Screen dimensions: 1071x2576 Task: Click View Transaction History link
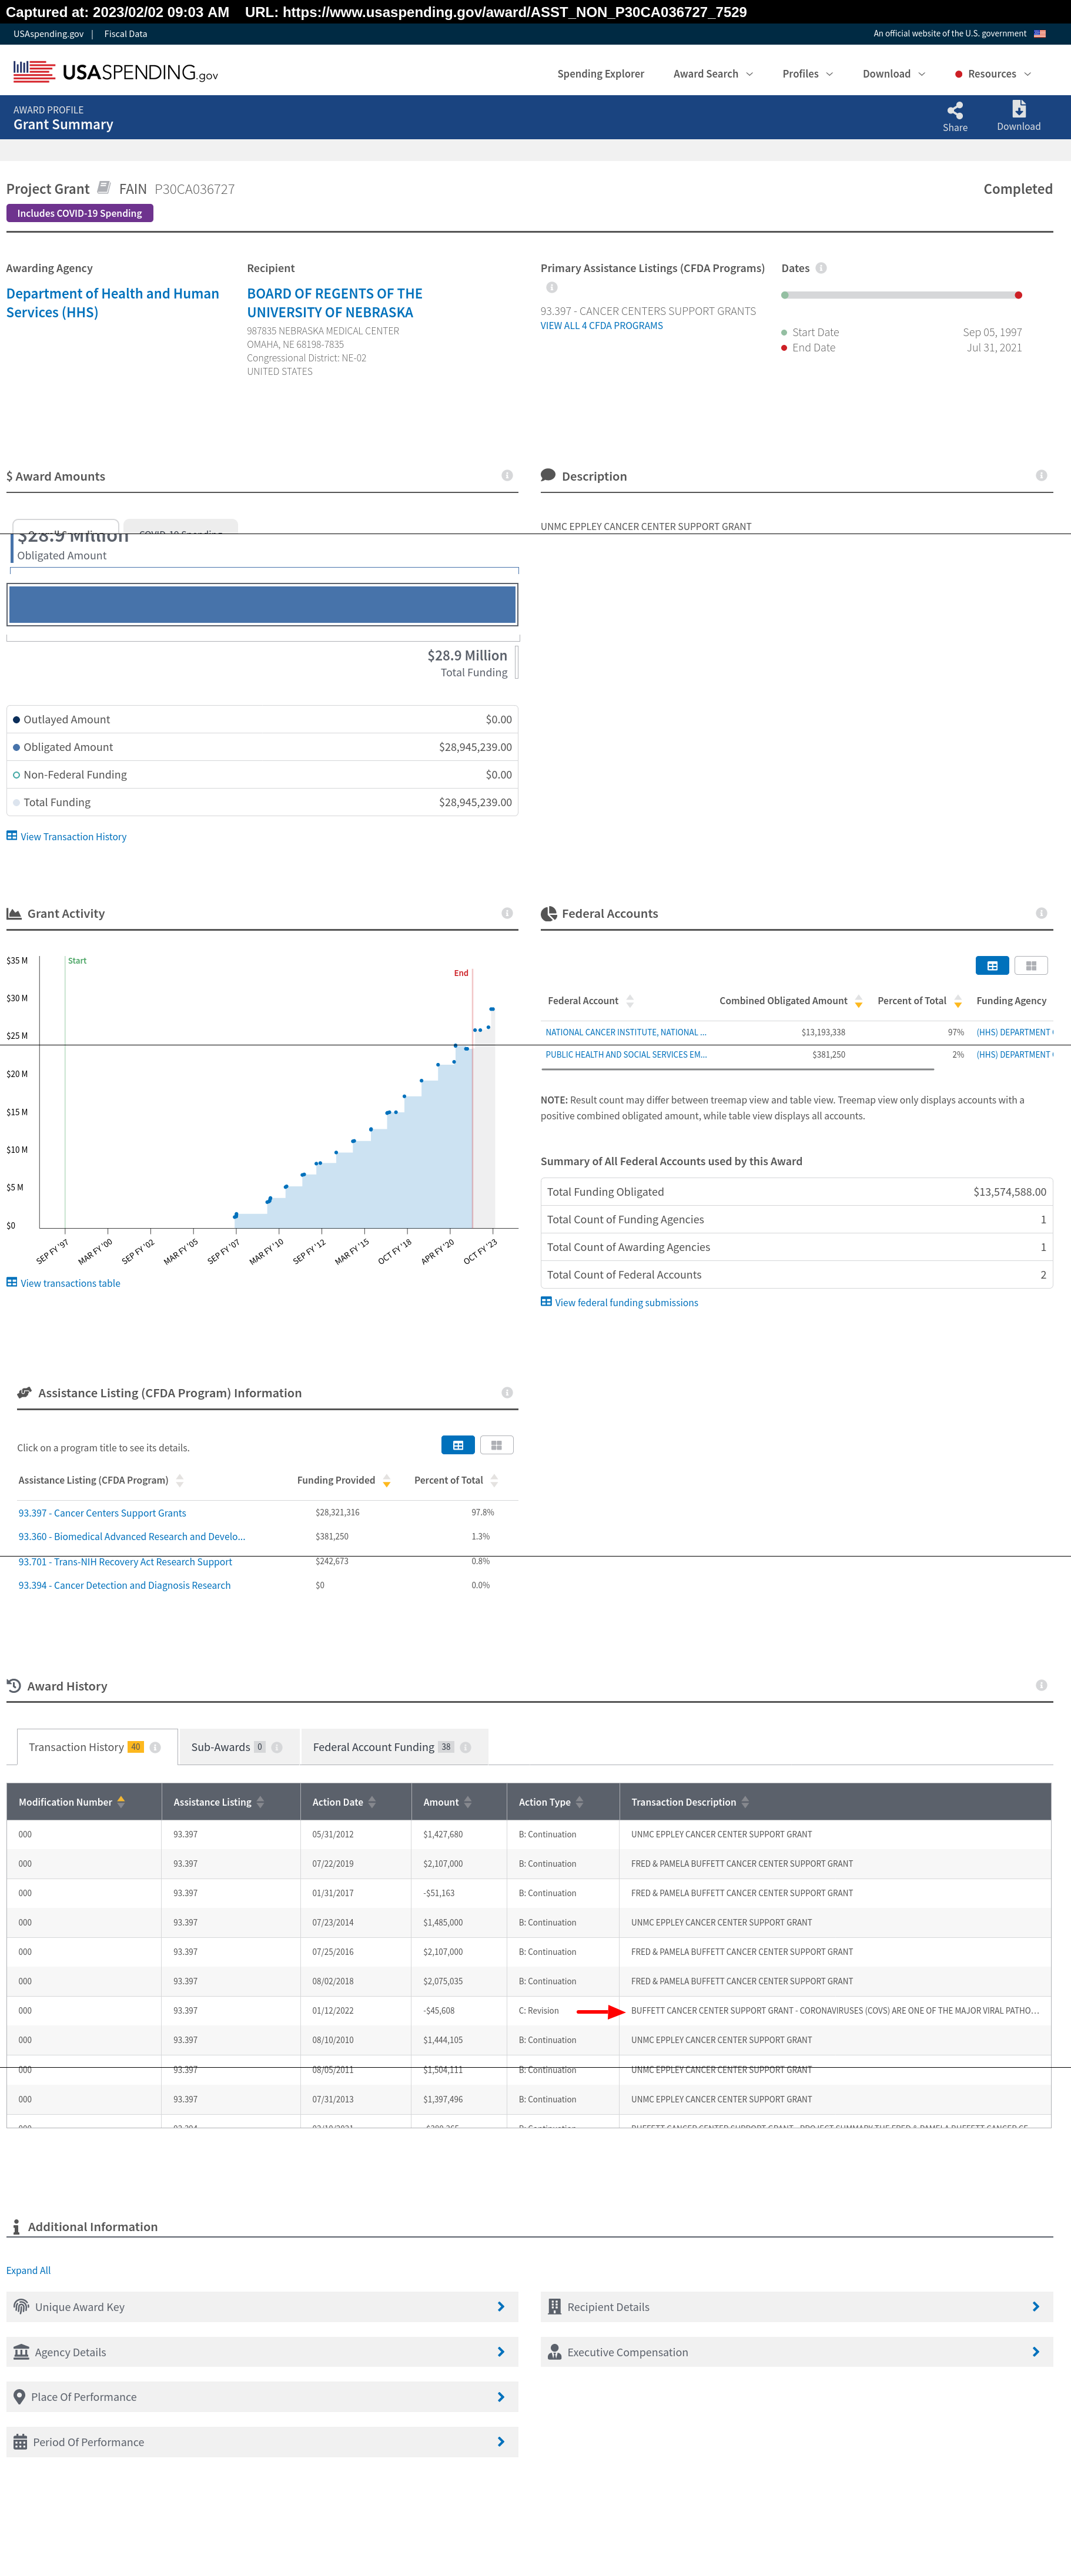[x=66, y=837]
